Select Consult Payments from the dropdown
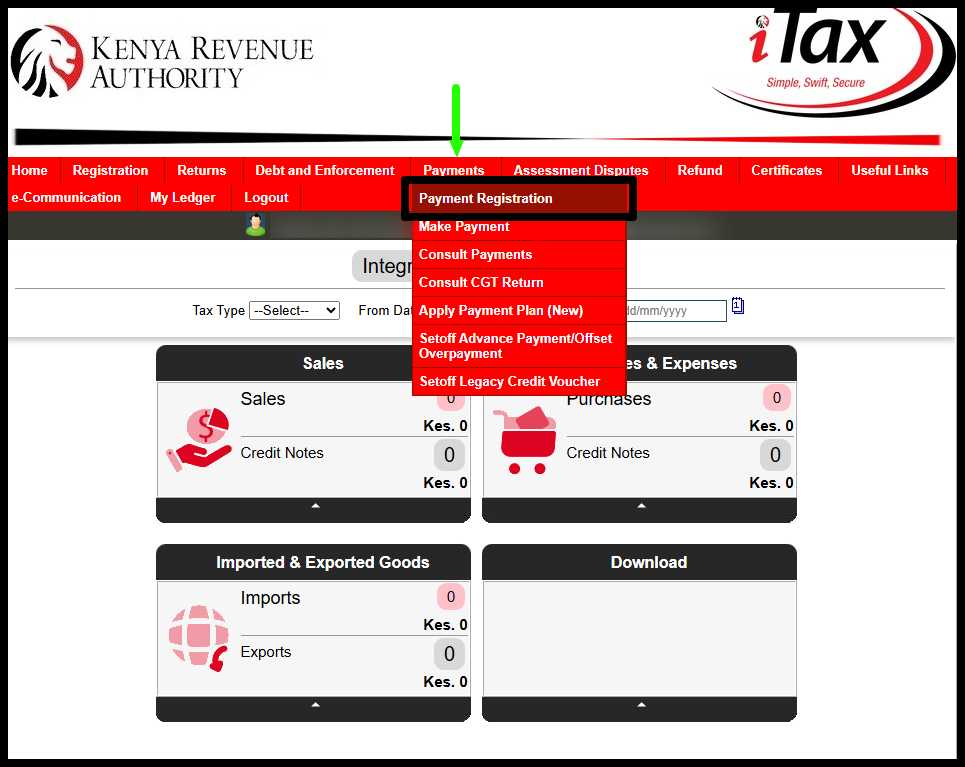The width and height of the screenshot is (965, 767). pyautogui.click(x=519, y=254)
